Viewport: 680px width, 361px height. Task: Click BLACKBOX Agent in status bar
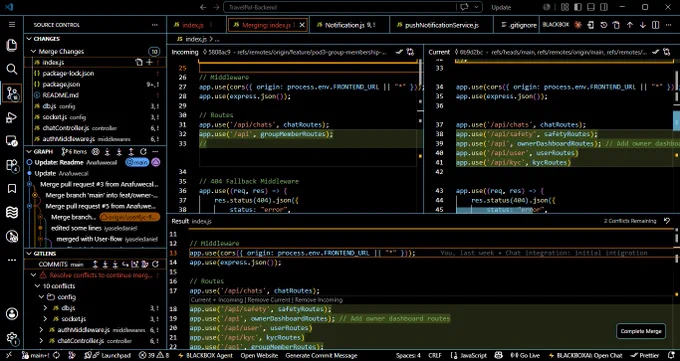point(205,355)
